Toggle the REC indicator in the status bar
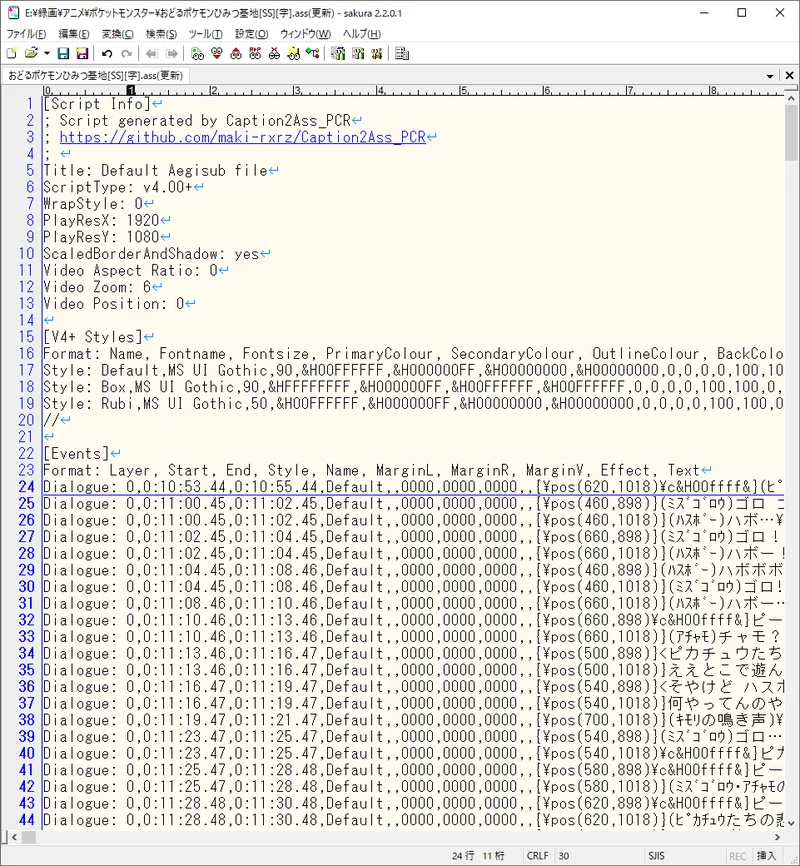Viewport: 800px width, 866px height. tap(737, 856)
